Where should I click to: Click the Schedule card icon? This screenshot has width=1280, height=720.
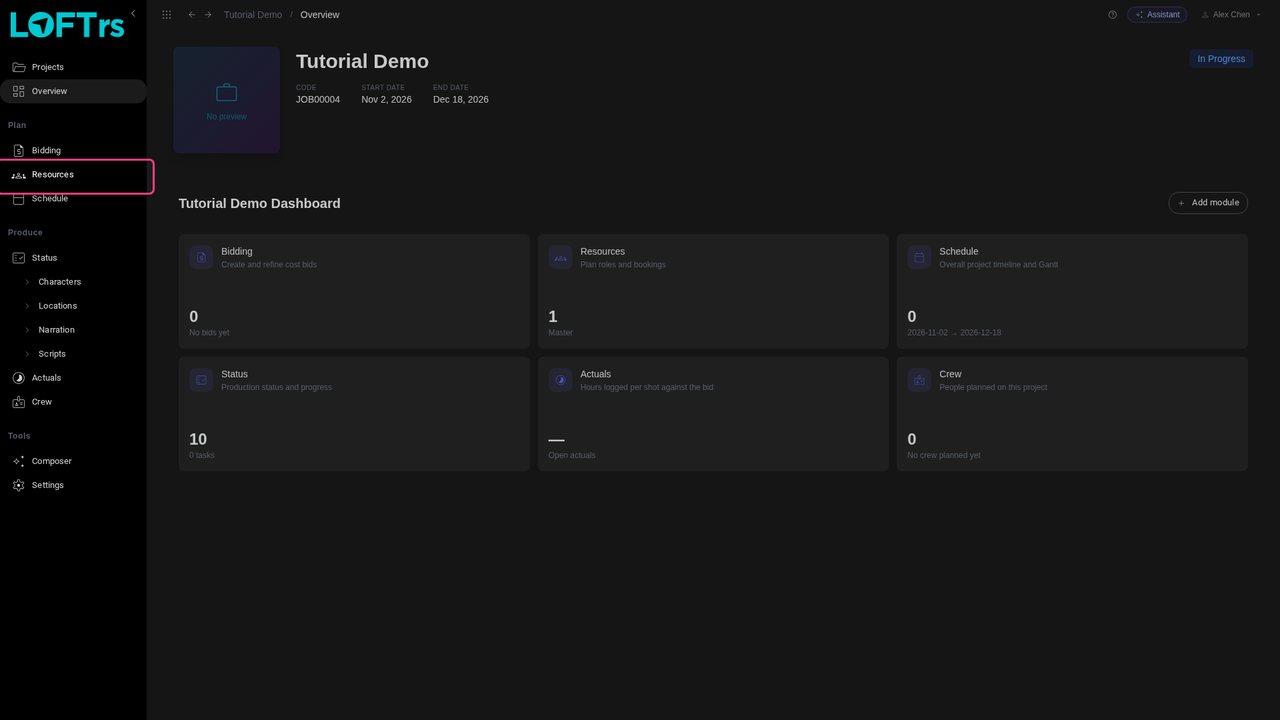[x=919, y=257]
